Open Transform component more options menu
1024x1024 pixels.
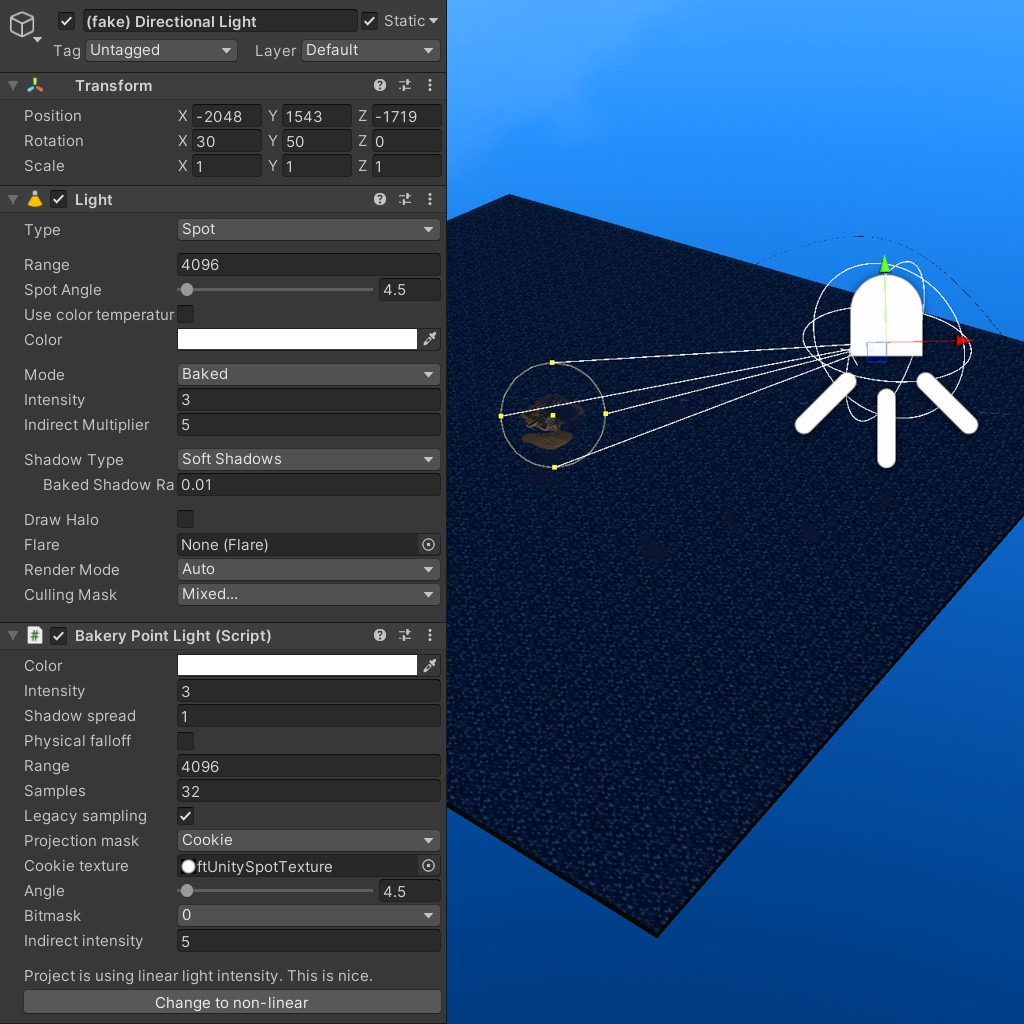pos(430,86)
